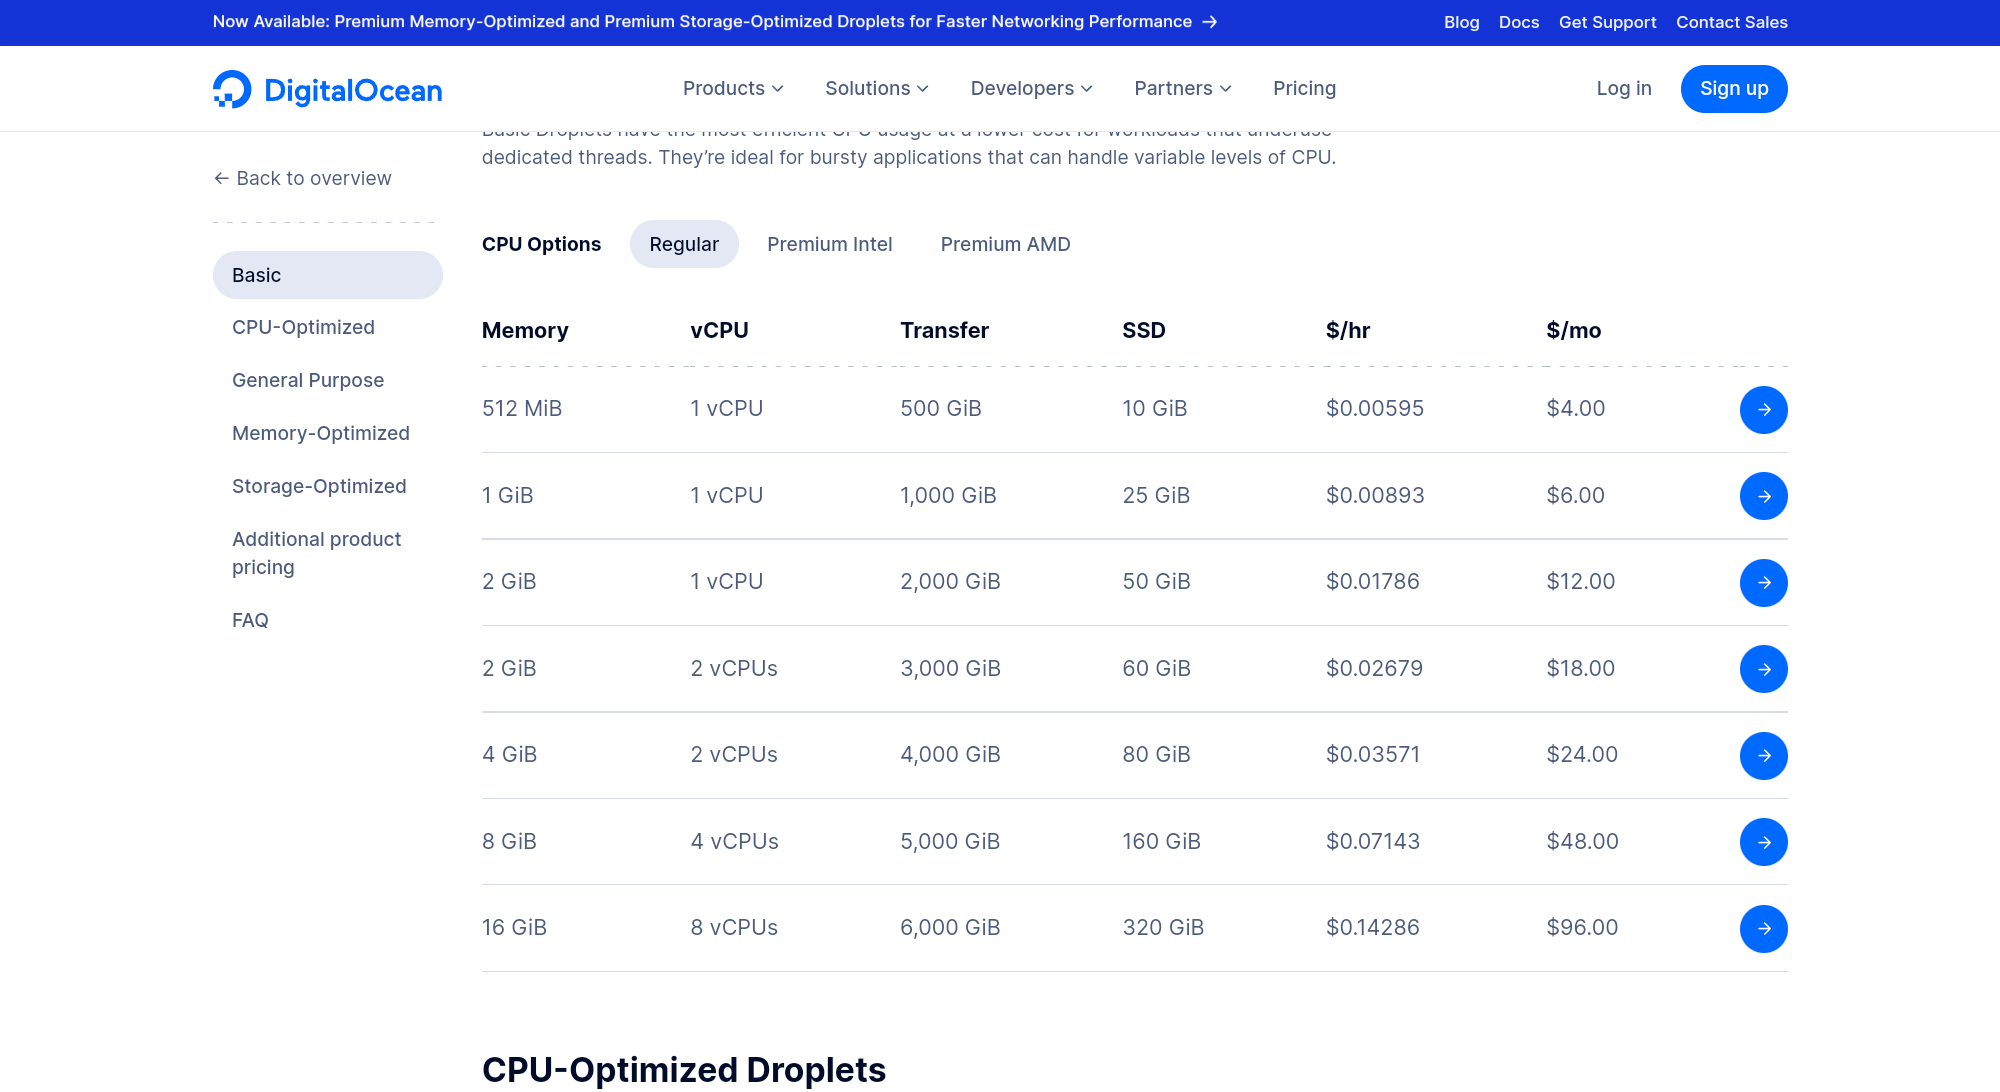2000x1092 pixels.
Task: Scroll down to FAQ section
Action: click(x=250, y=620)
